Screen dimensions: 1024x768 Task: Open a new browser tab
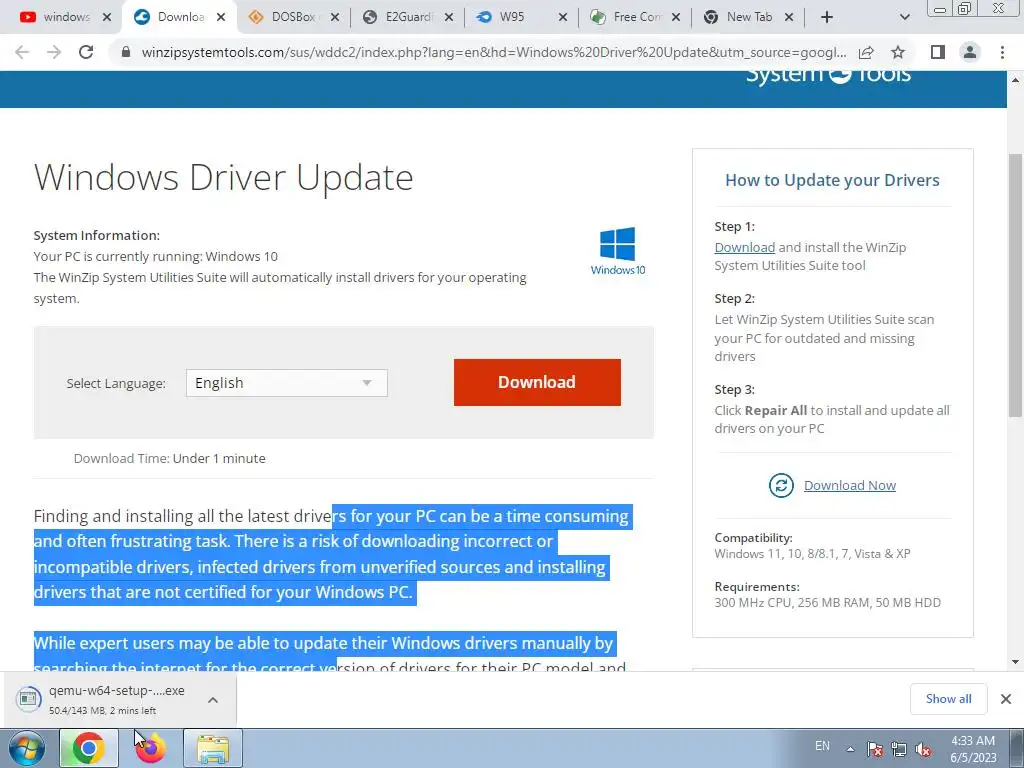click(x=827, y=17)
